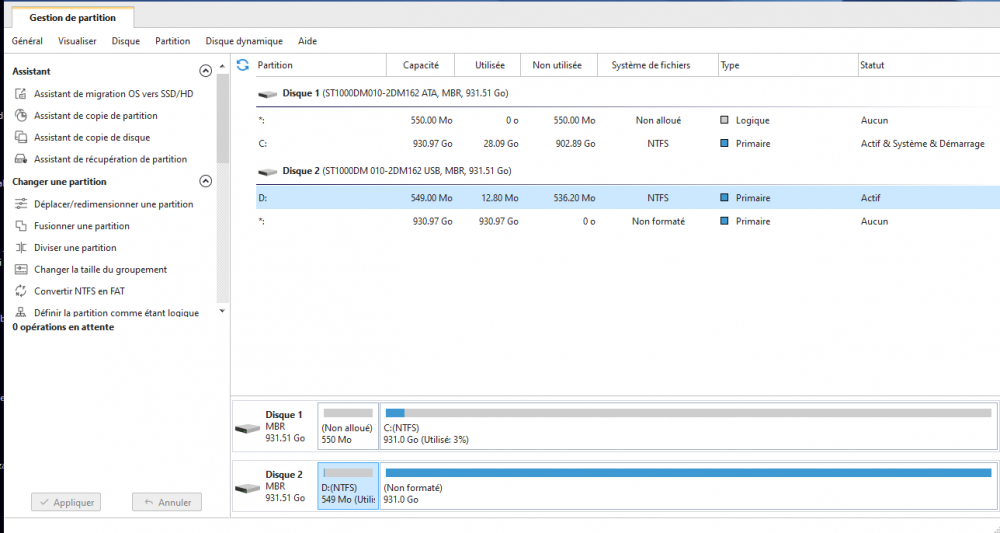Click the merge partition icon
The image size is (1000, 533).
pyautogui.click(x=20, y=226)
